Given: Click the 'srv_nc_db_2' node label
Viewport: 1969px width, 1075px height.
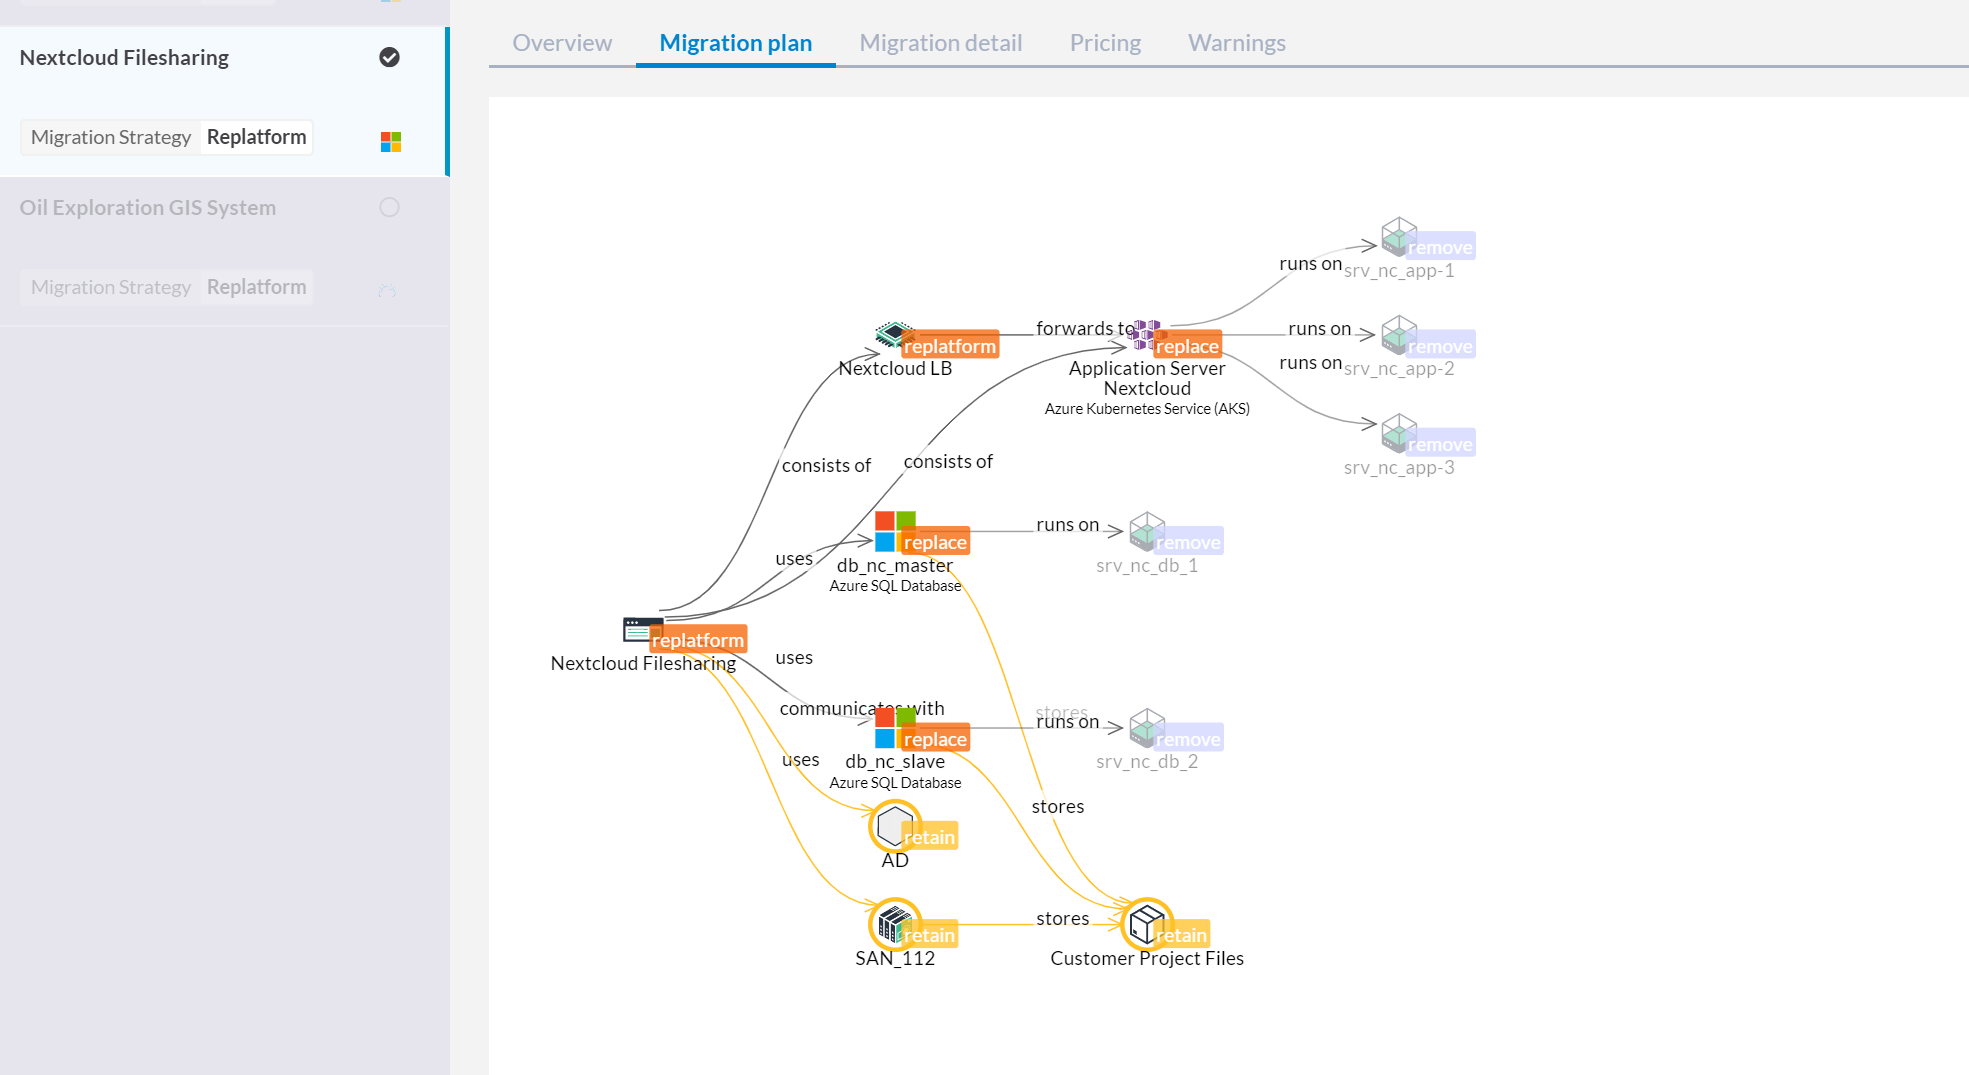Looking at the screenshot, I should pyautogui.click(x=1147, y=761).
